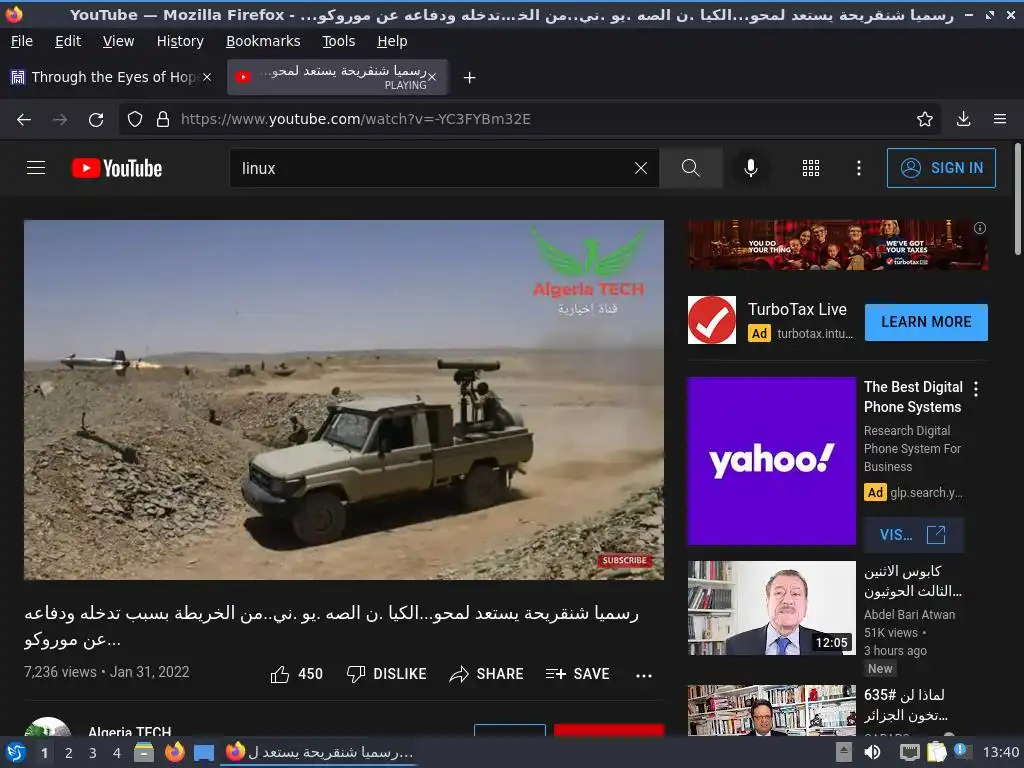Close the Through the Eyes tab
Screen dimensions: 1024x768
click(206, 77)
